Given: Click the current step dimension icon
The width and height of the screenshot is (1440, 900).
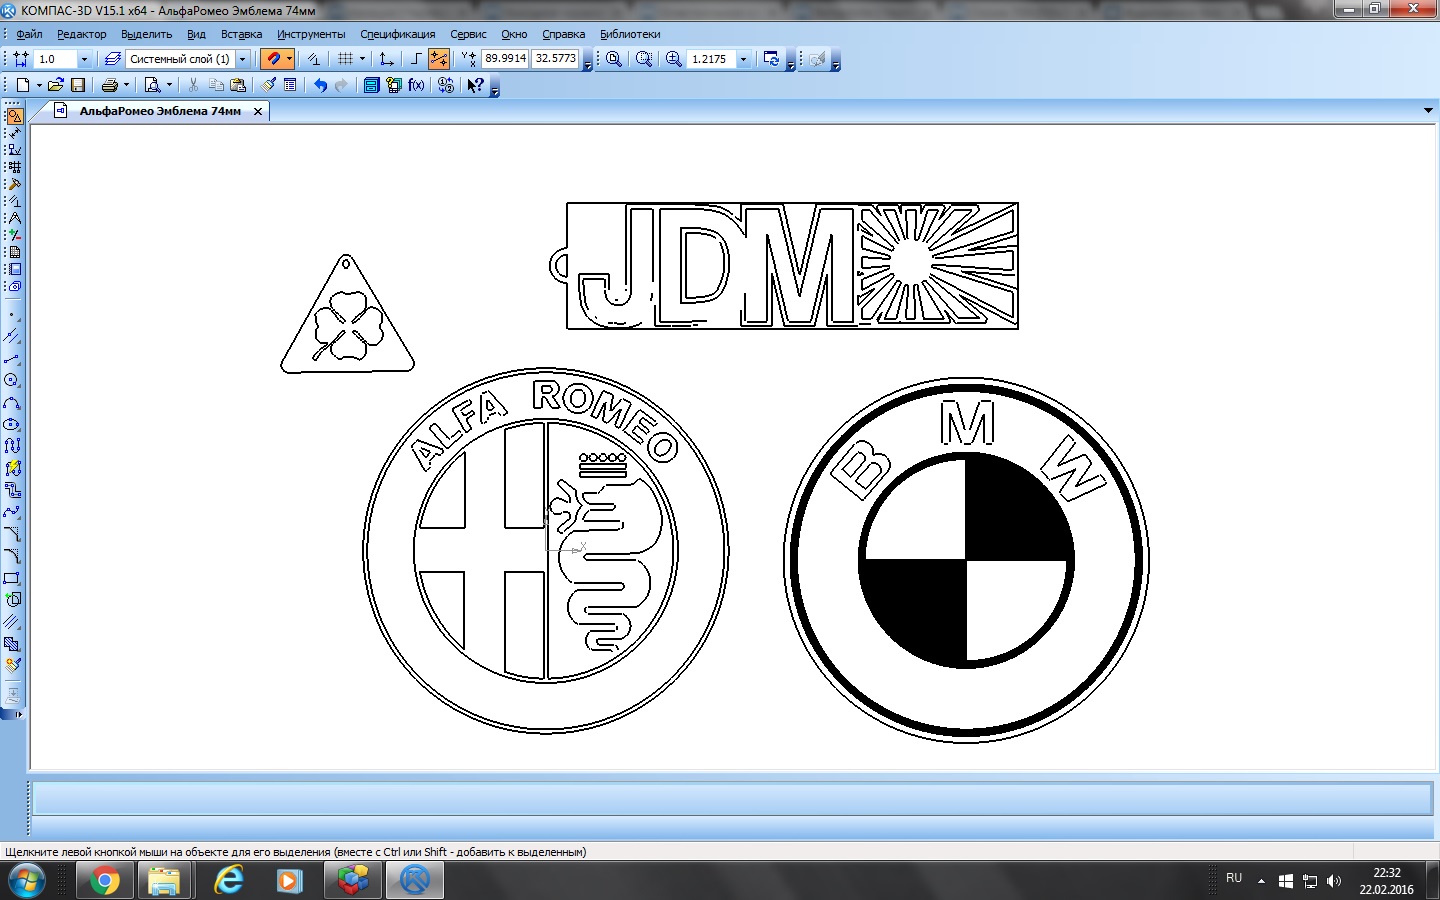Looking at the screenshot, I should click(21, 59).
